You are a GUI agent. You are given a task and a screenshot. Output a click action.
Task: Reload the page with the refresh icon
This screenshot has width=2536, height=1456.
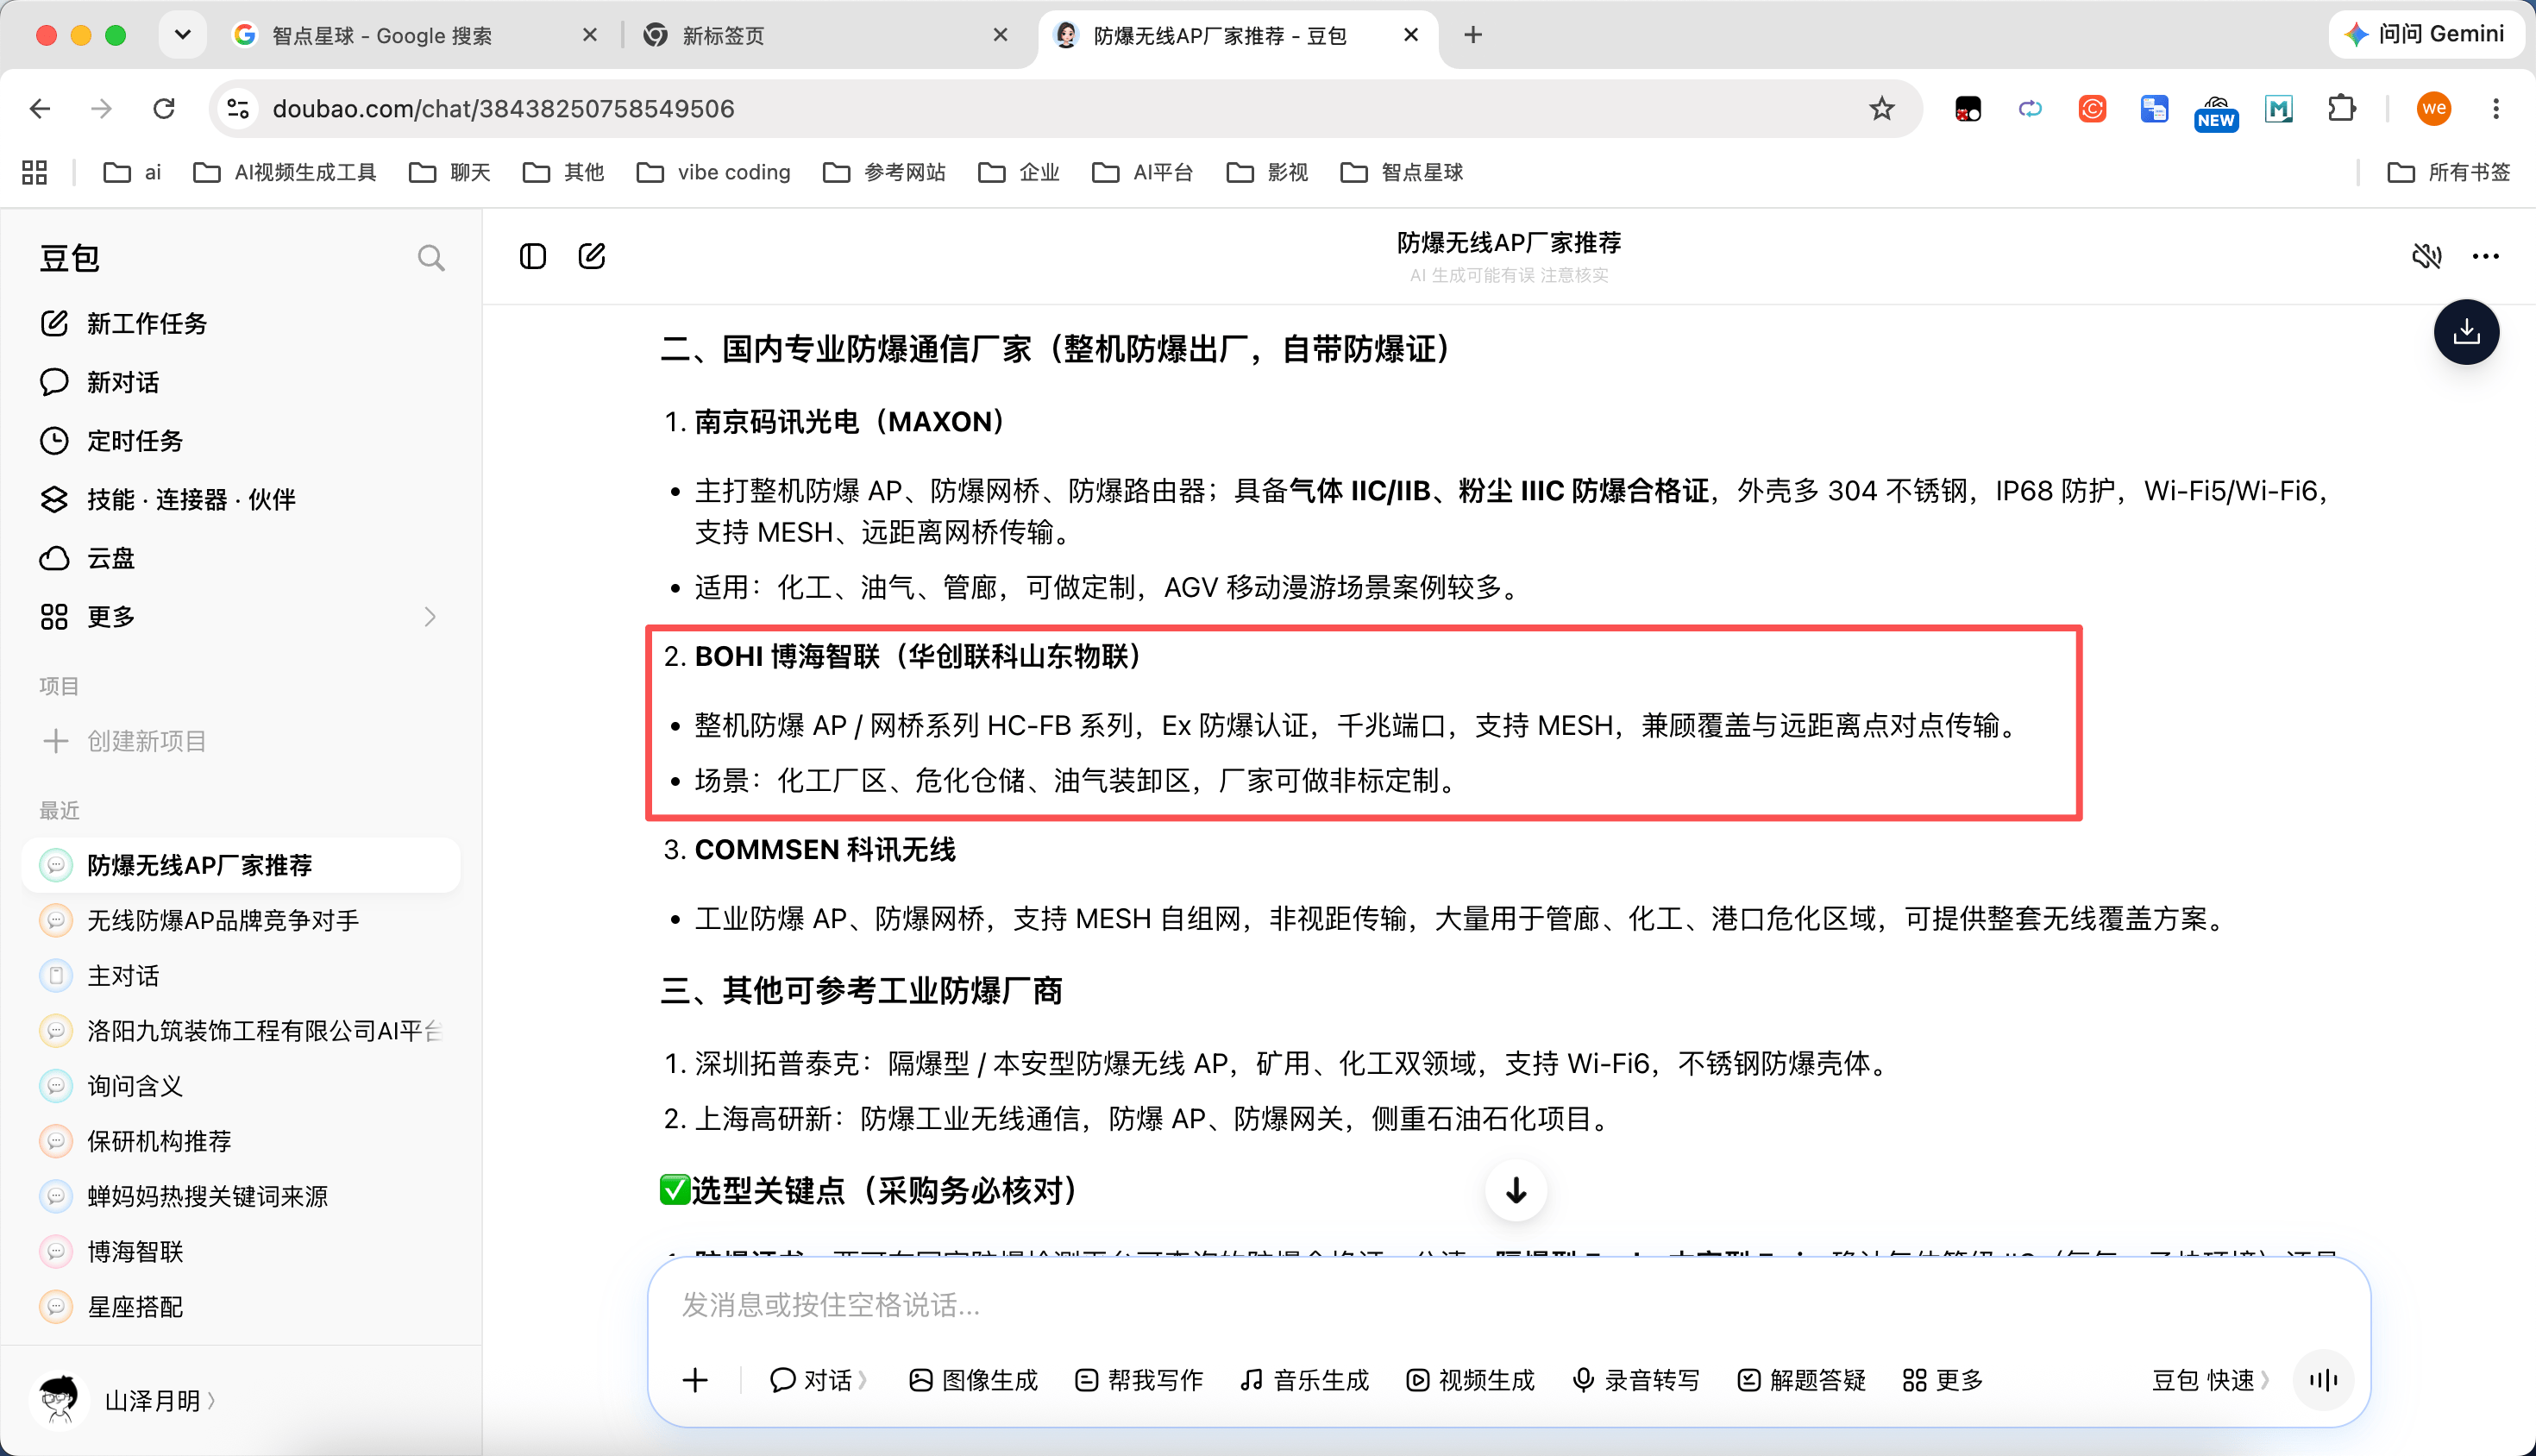164,108
